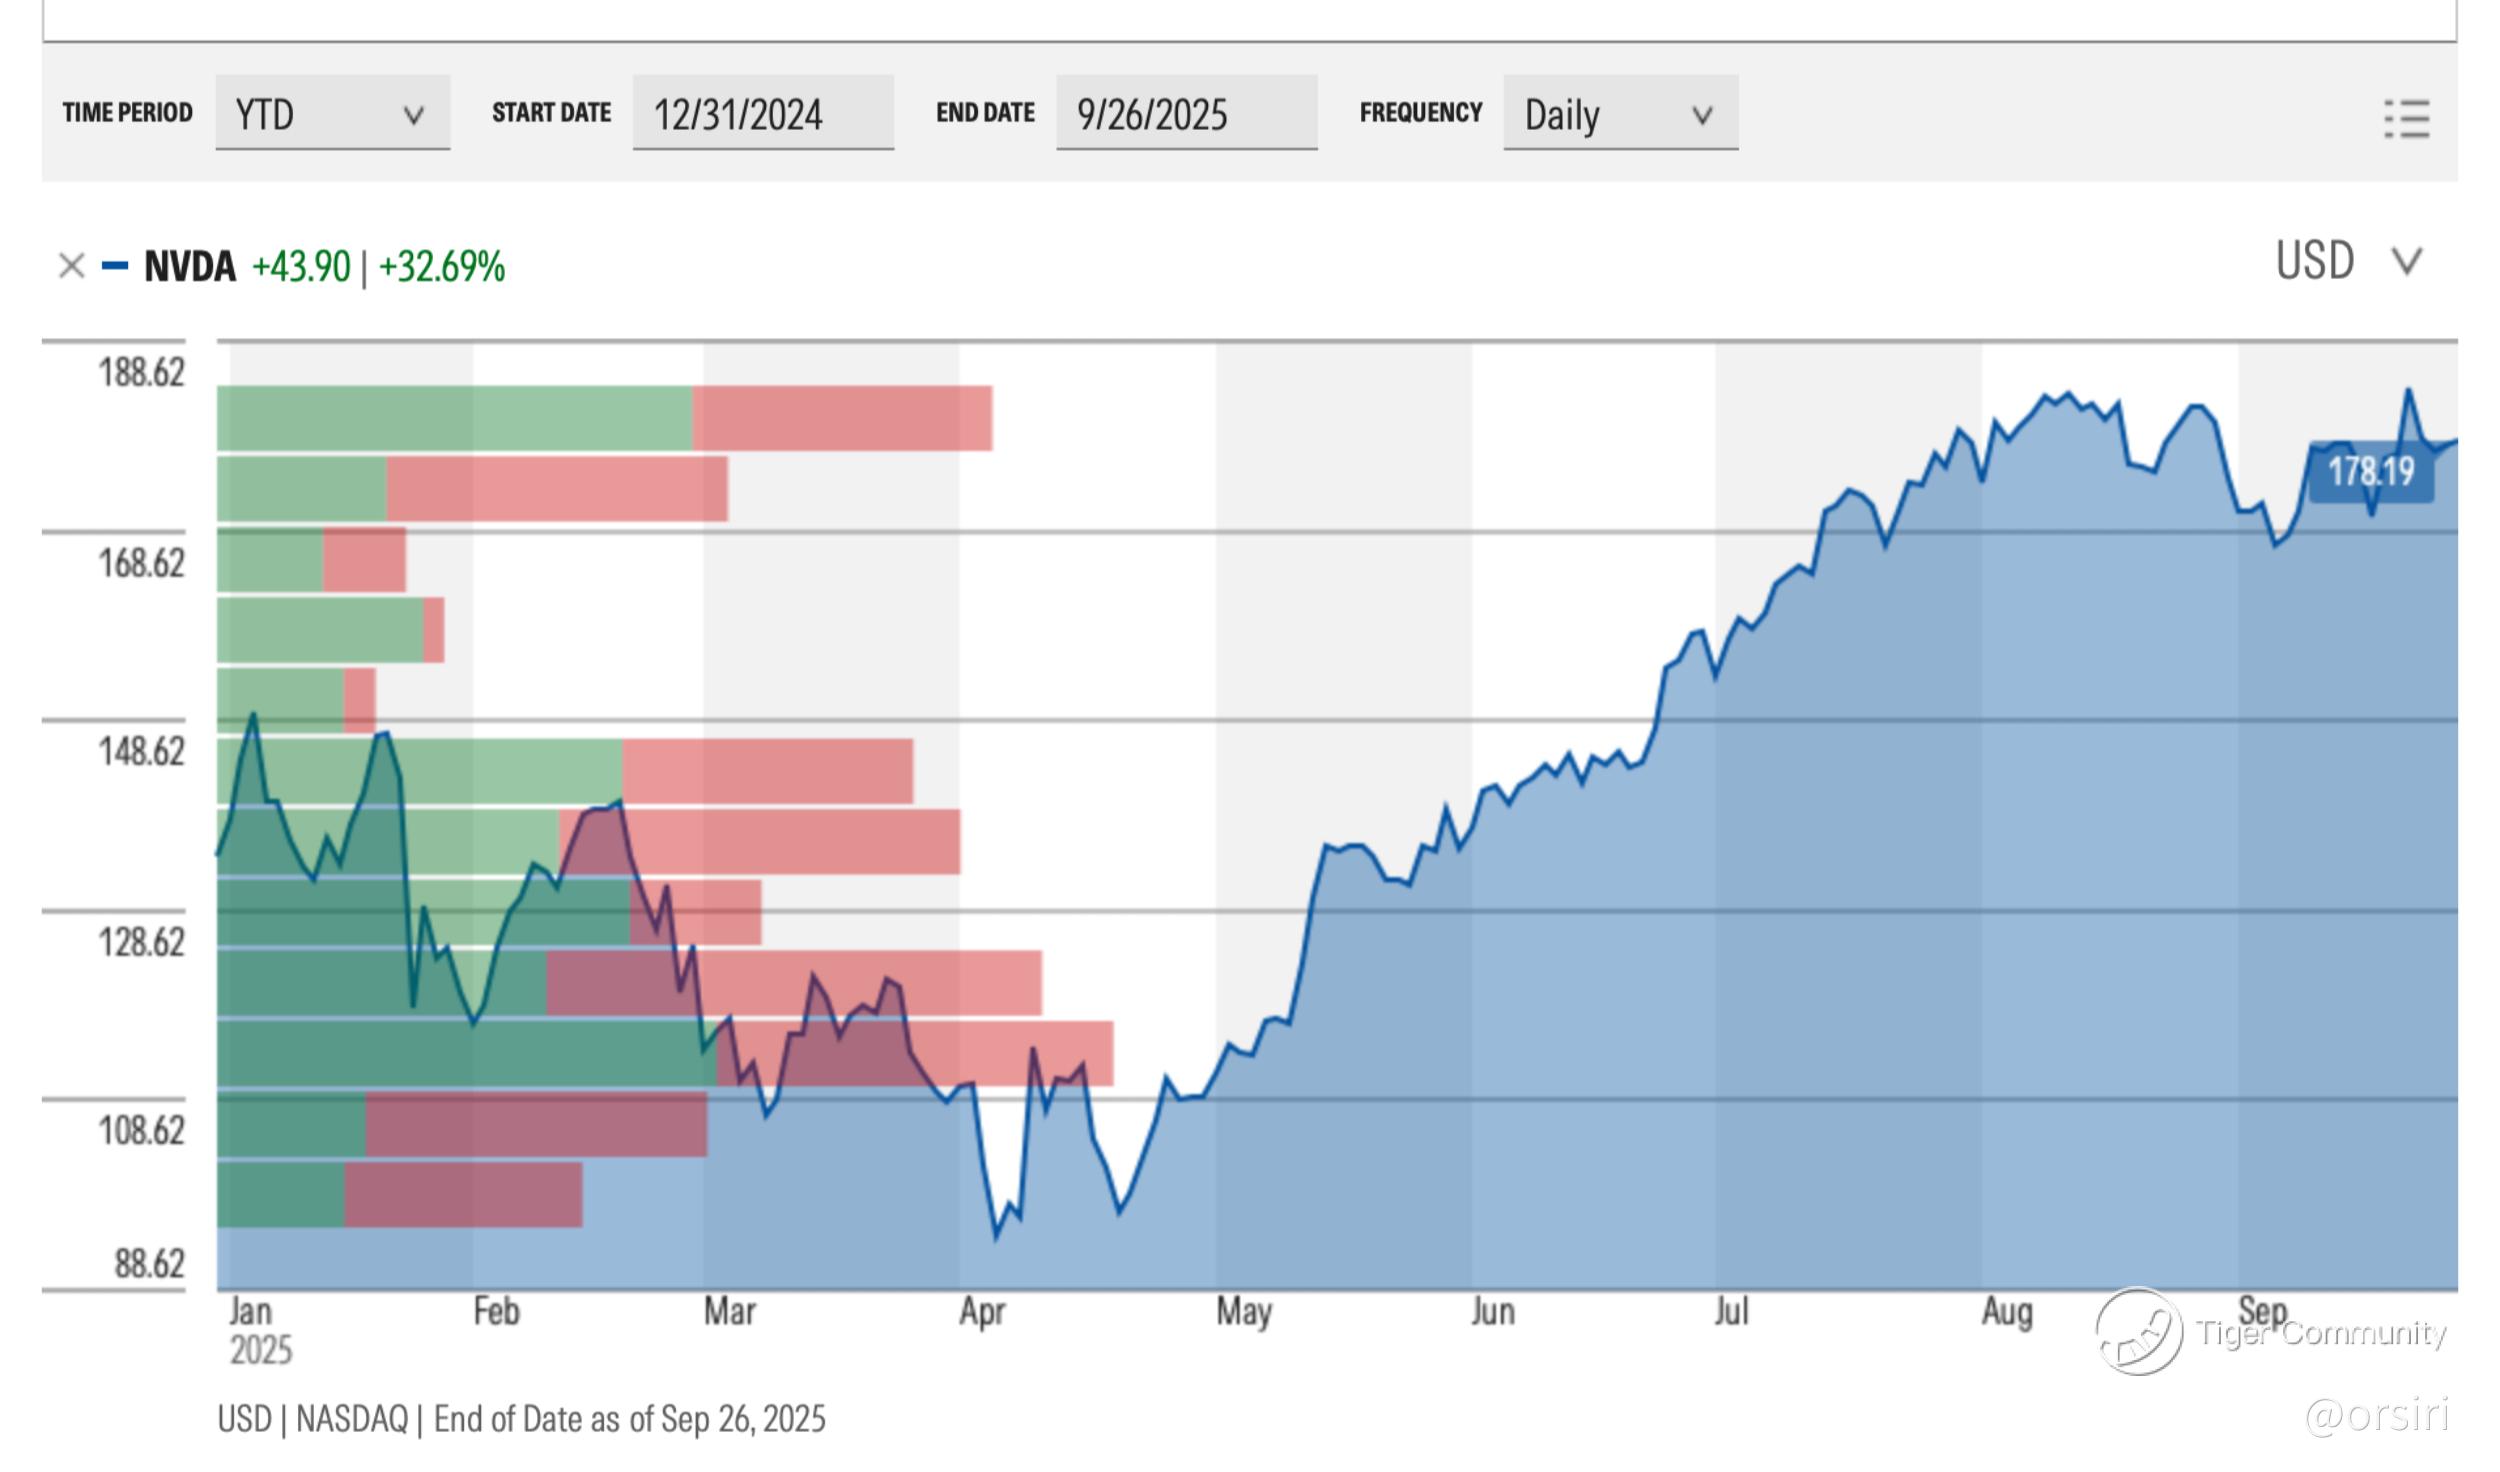The image size is (2500, 1472).
Task: Click the NVDA blue line legend marker
Action: 115,266
